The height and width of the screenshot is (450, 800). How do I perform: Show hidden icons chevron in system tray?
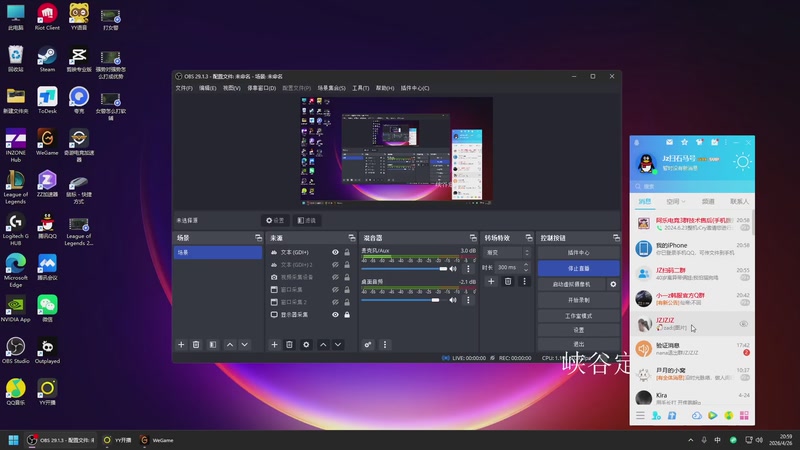click(691, 440)
